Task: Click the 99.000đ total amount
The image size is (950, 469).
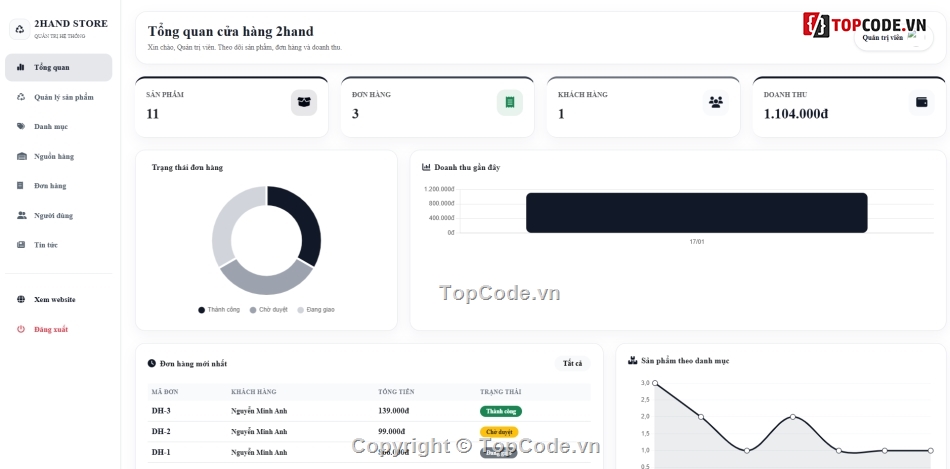Action: point(391,431)
